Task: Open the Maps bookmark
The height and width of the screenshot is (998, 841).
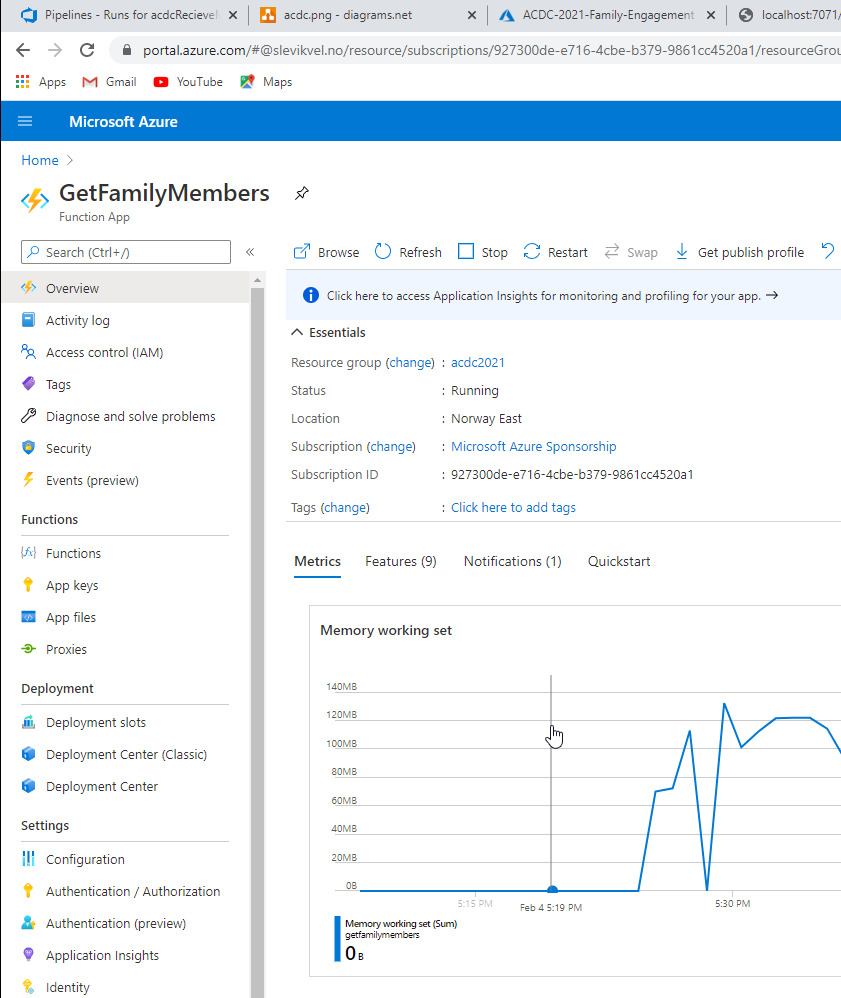Action: [x=266, y=81]
